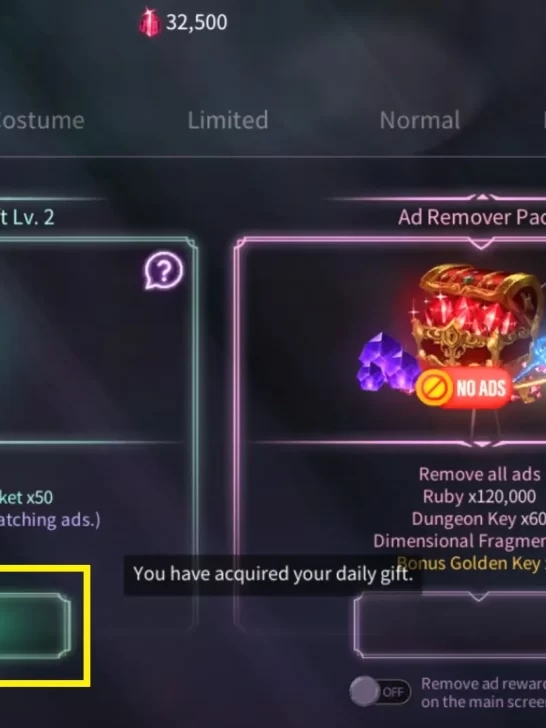Tap the Ruby x120,000 reward line
This screenshot has height=728, width=546.
pos(479,496)
